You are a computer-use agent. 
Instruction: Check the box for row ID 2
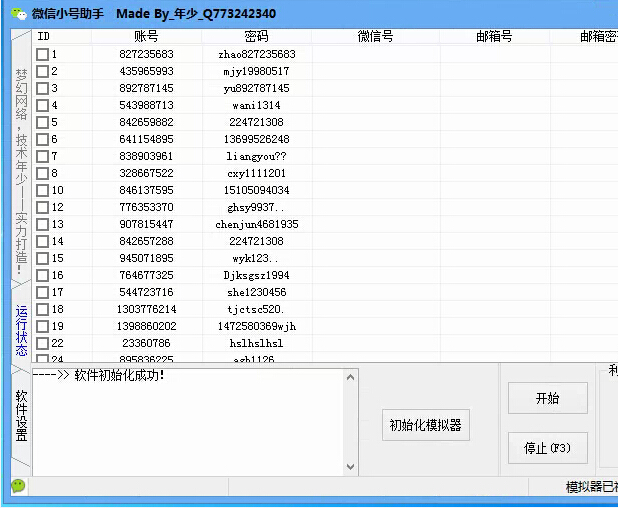(42, 71)
